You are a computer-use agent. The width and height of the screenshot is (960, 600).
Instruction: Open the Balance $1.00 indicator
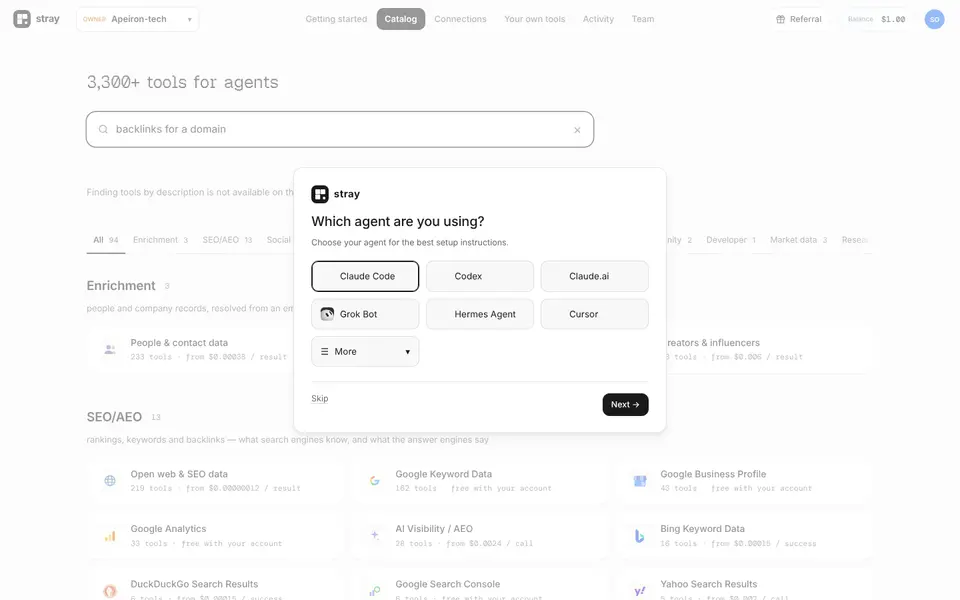tap(876, 19)
